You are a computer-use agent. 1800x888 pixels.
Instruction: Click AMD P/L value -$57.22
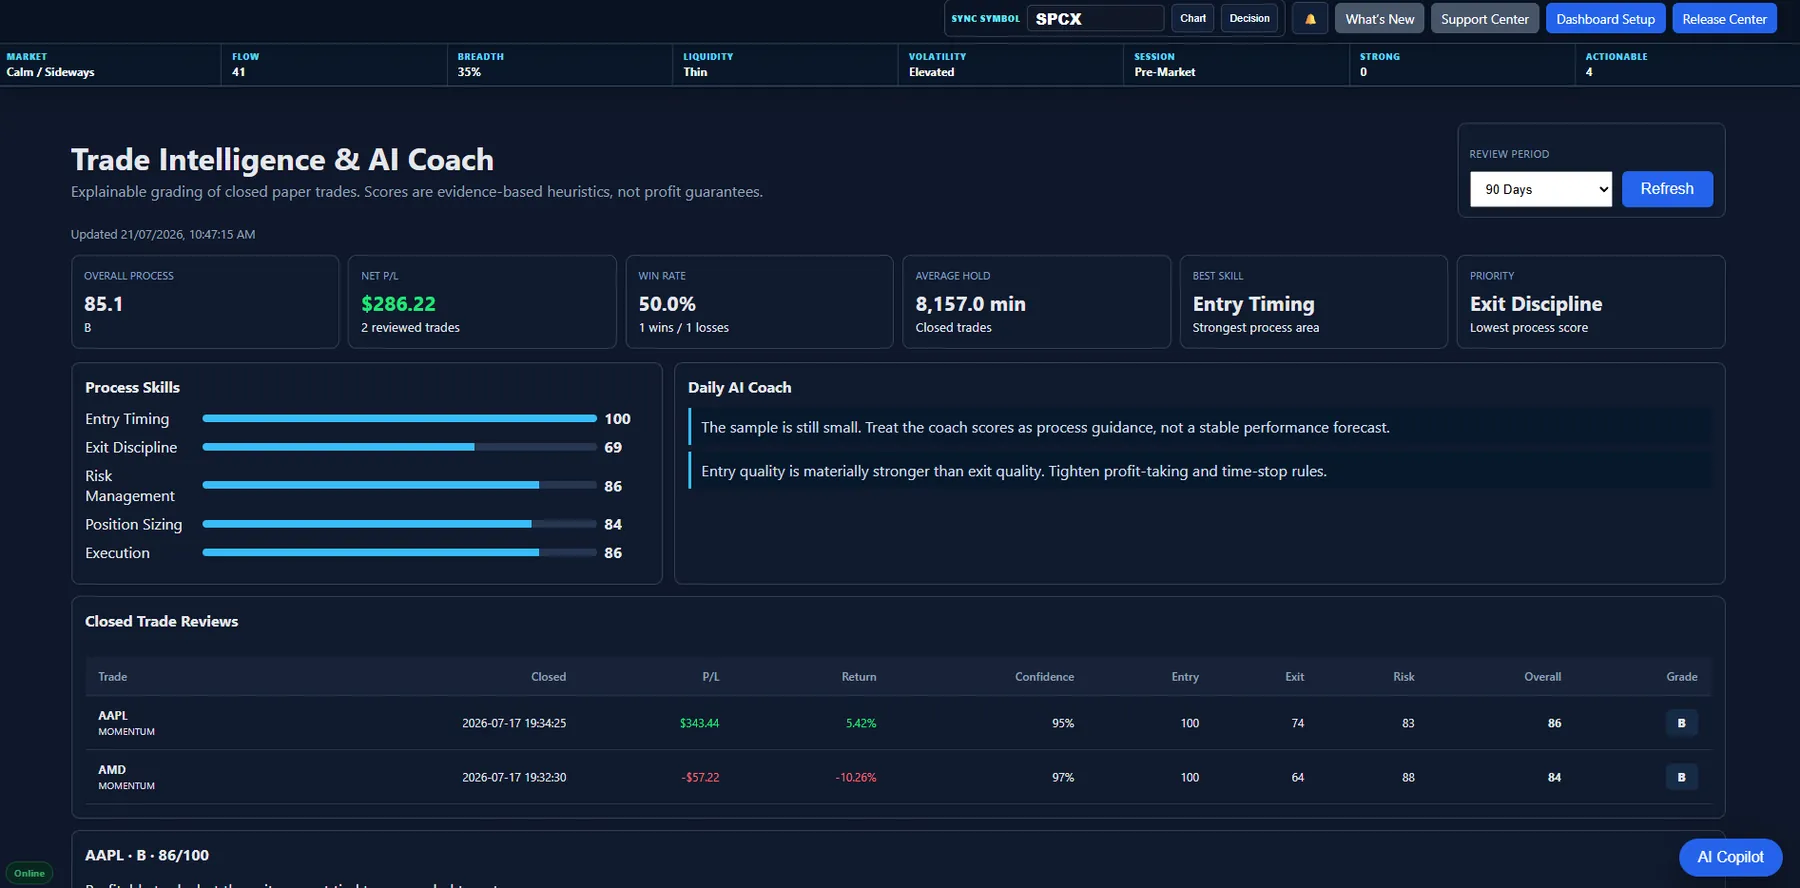point(700,777)
